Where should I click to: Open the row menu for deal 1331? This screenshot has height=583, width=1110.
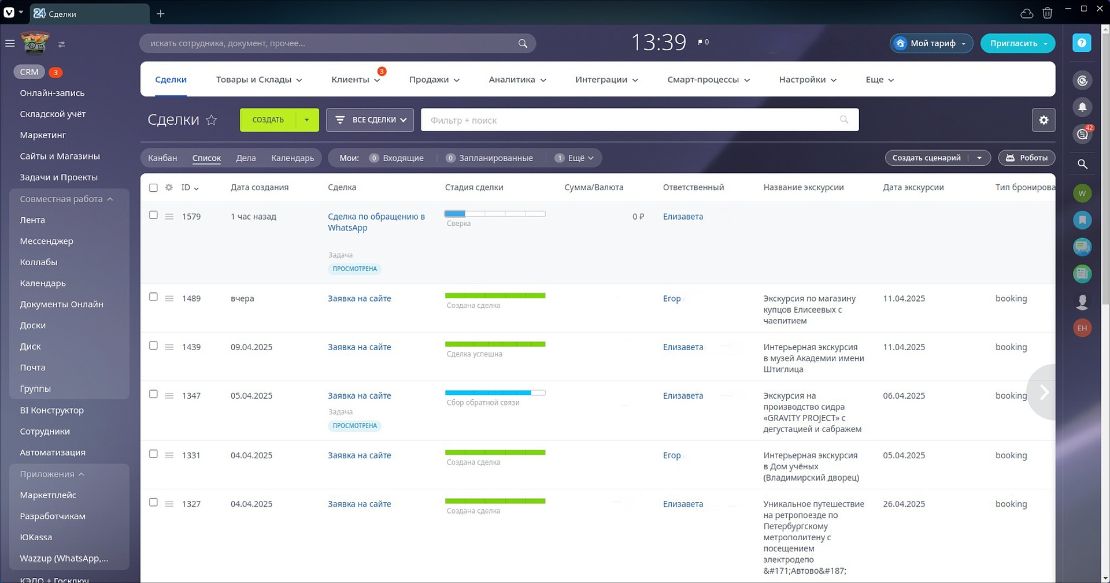coord(169,456)
